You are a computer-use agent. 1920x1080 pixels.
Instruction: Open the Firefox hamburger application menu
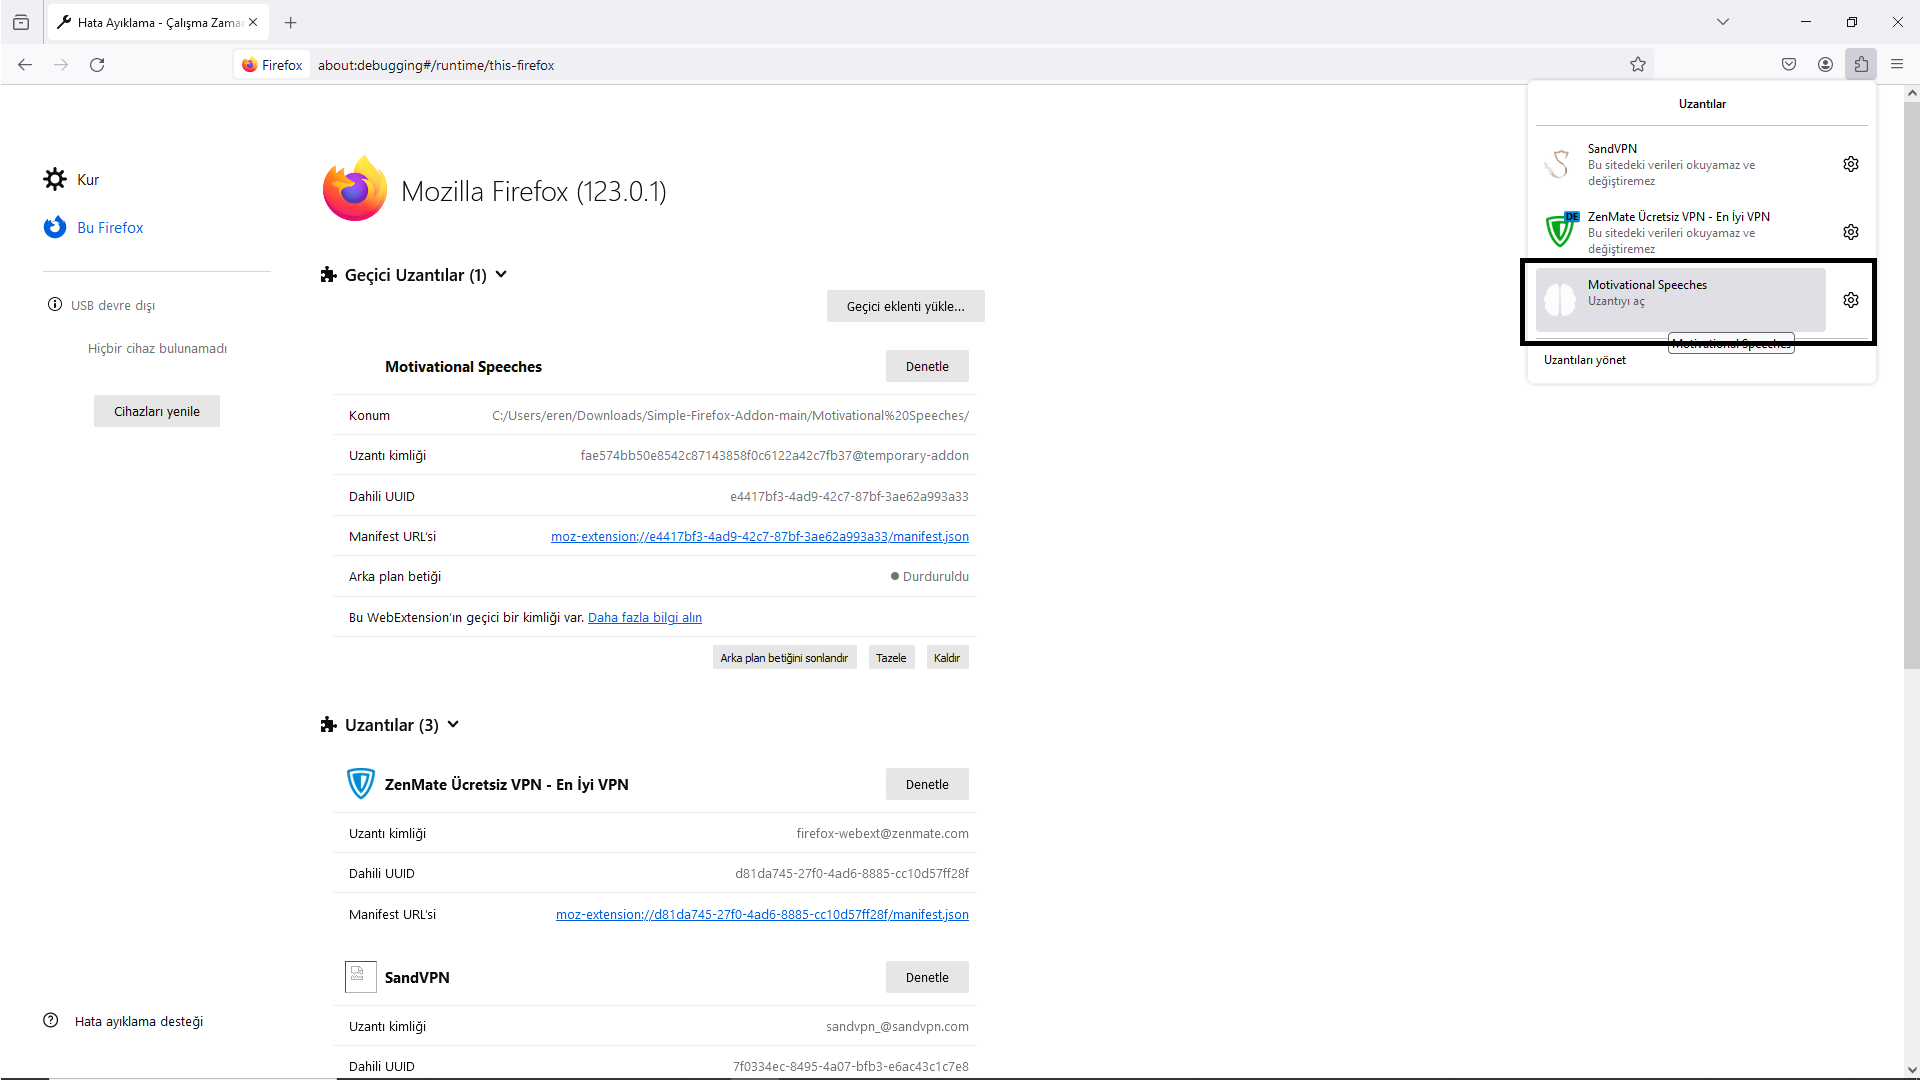(1897, 65)
